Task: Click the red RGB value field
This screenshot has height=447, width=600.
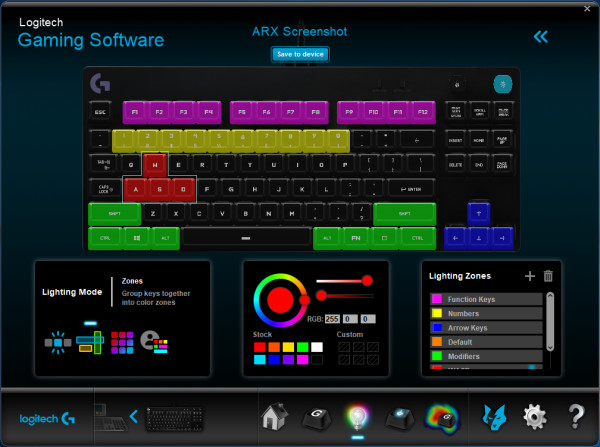Action: 332,319
